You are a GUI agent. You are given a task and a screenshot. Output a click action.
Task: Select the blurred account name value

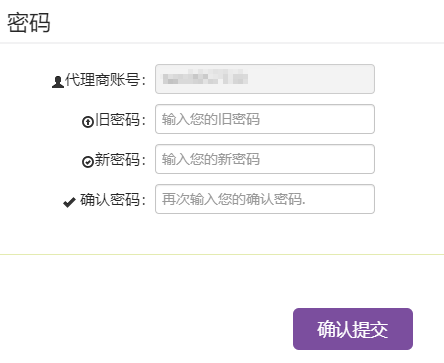click(205, 77)
